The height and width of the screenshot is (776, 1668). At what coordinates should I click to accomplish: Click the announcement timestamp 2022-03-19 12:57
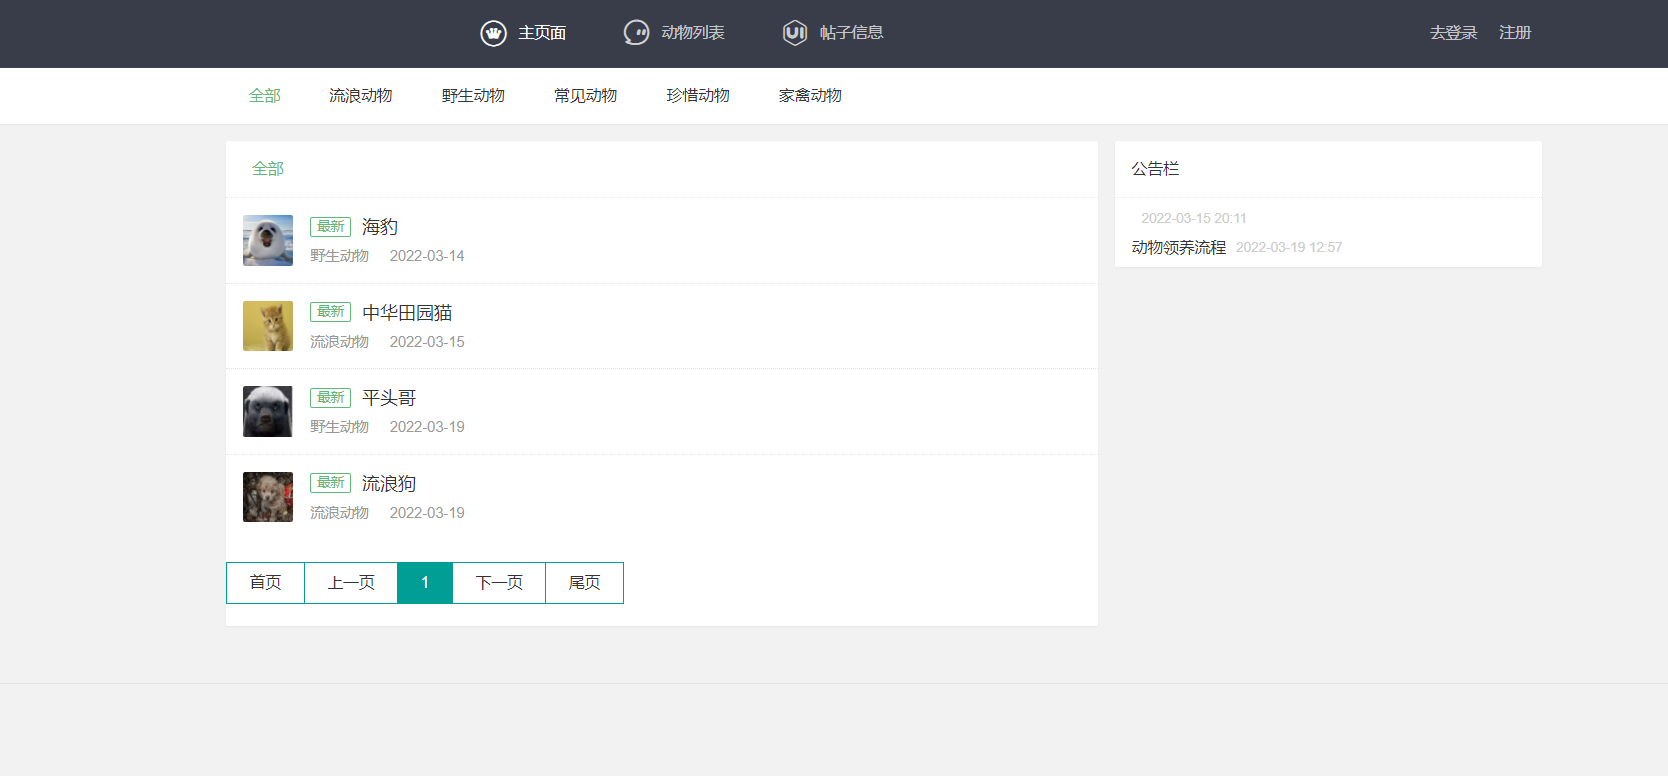pos(1289,247)
